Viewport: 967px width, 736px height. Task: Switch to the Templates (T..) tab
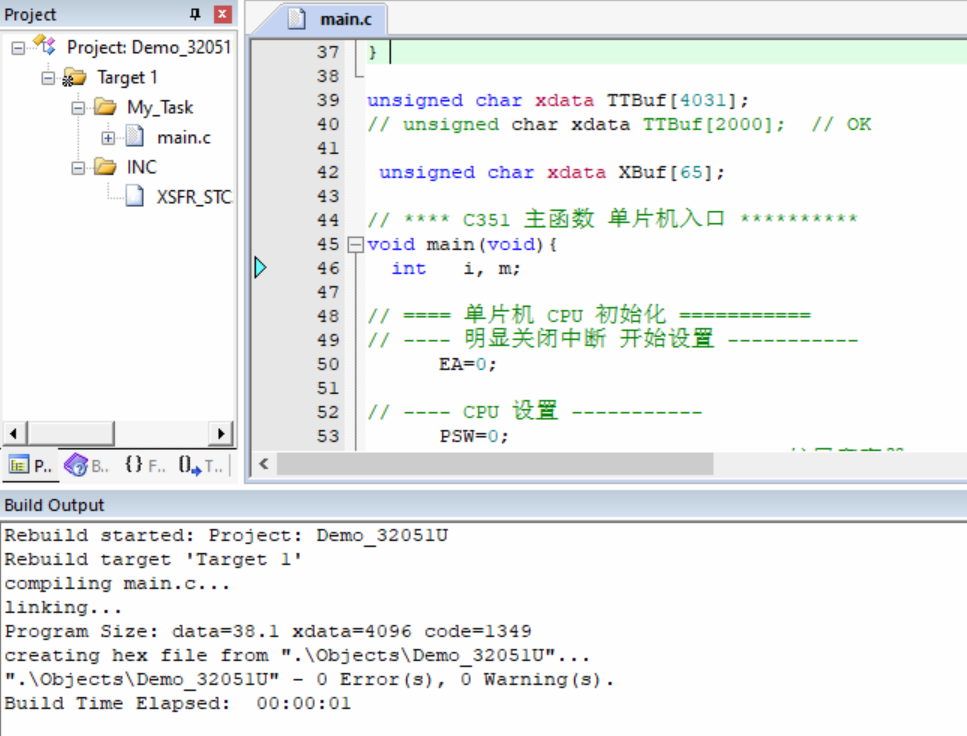201,465
